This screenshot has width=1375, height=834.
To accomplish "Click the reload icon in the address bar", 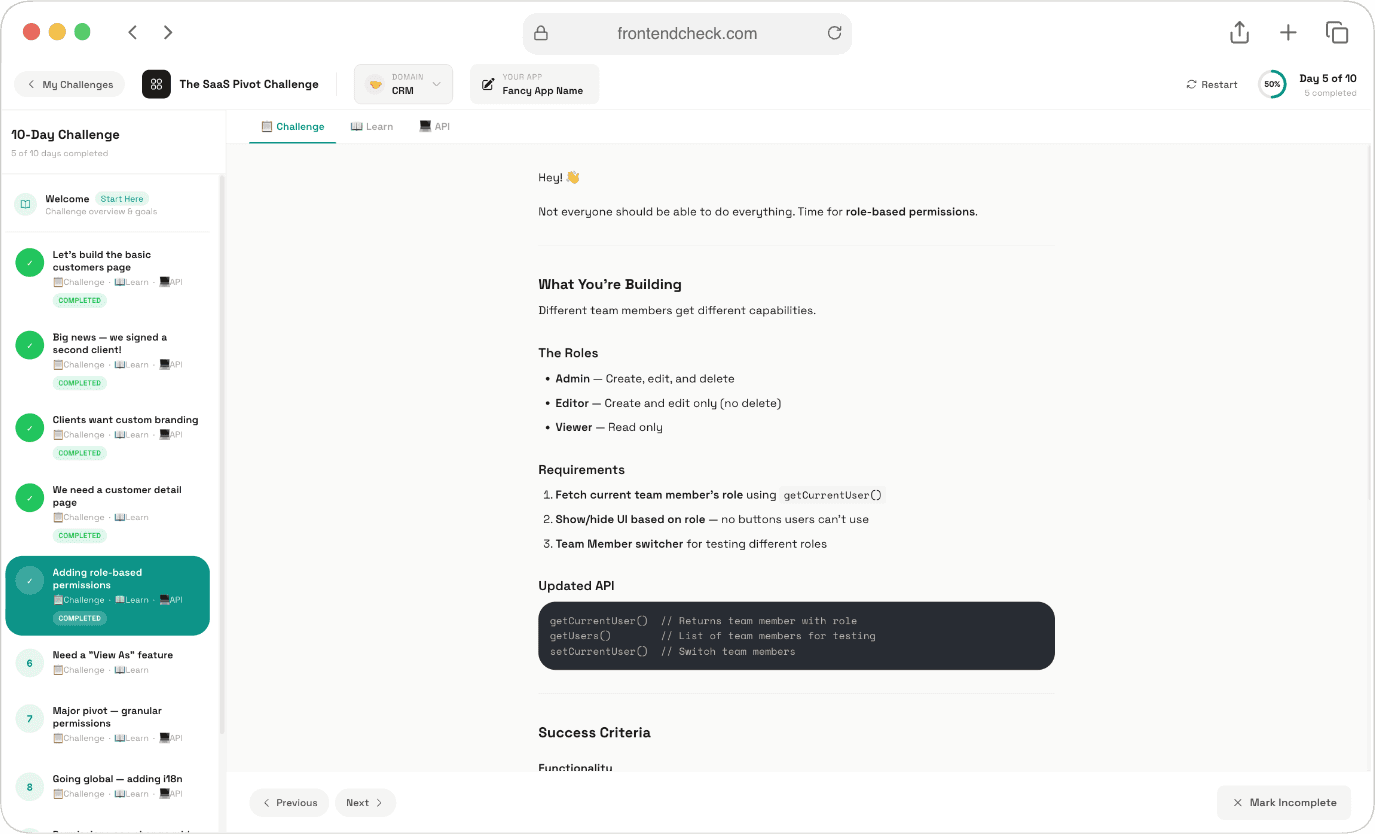I will click(x=834, y=33).
